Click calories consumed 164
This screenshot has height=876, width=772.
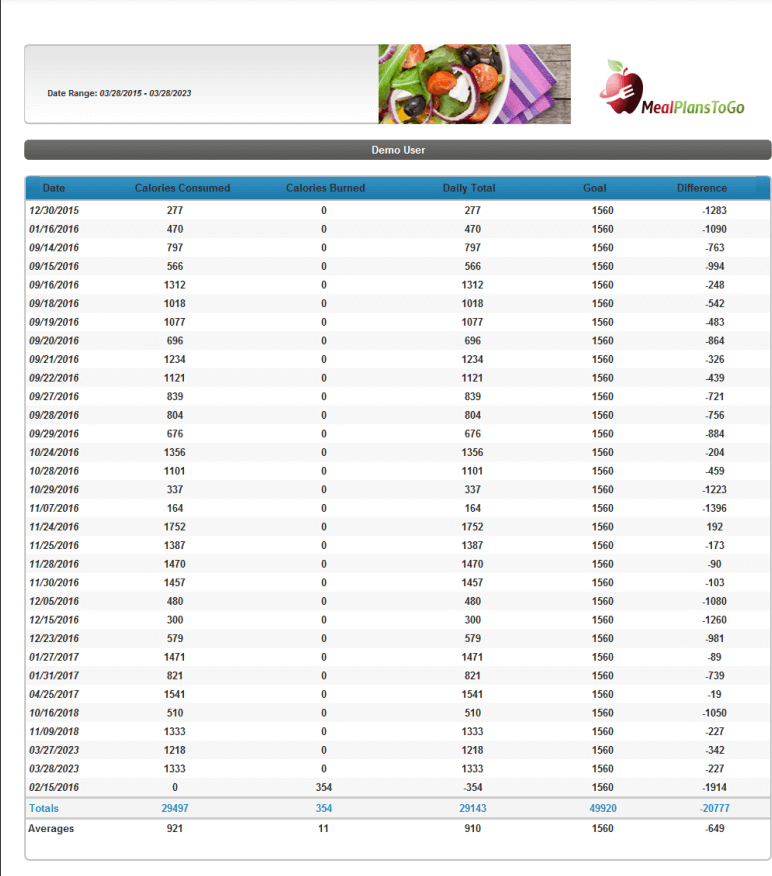(175, 508)
